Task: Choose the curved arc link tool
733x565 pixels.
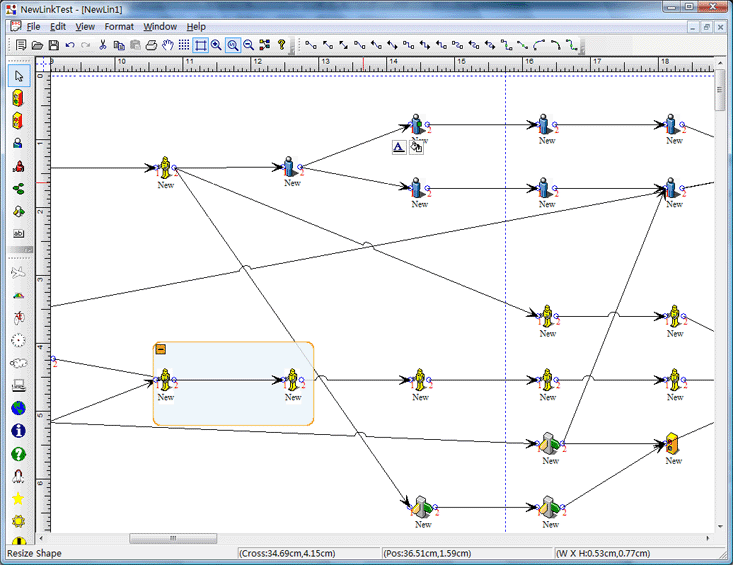Action: point(539,45)
